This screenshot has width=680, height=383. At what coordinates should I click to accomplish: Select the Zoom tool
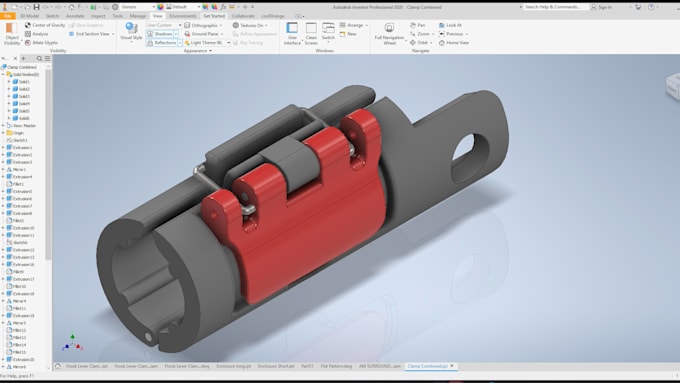[x=420, y=34]
